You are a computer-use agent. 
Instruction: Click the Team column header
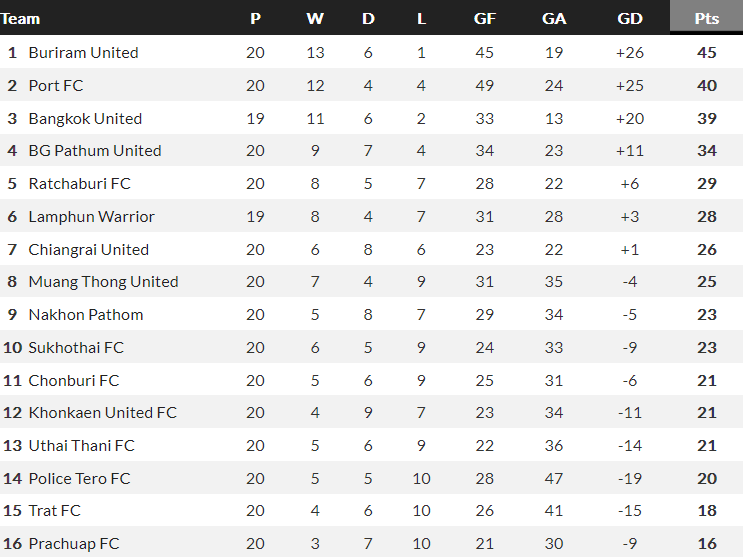pos(21,18)
